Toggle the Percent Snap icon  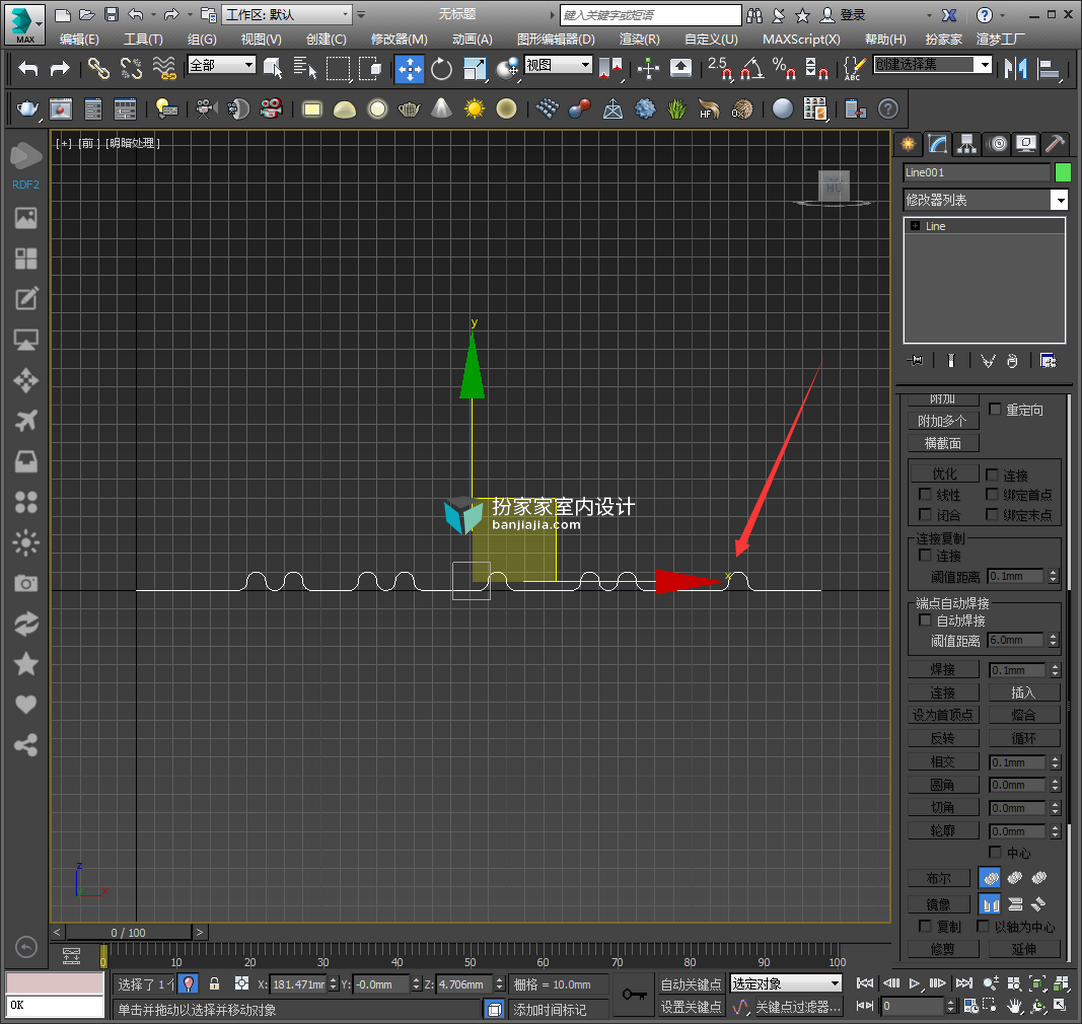[x=784, y=68]
